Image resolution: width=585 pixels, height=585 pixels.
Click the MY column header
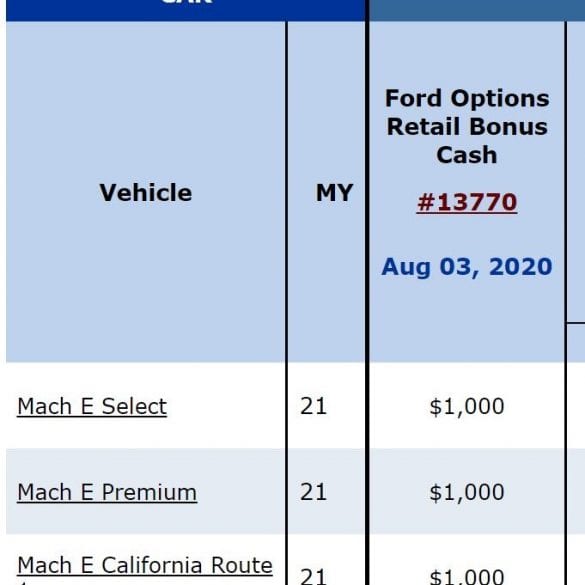click(x=334, y=193)
